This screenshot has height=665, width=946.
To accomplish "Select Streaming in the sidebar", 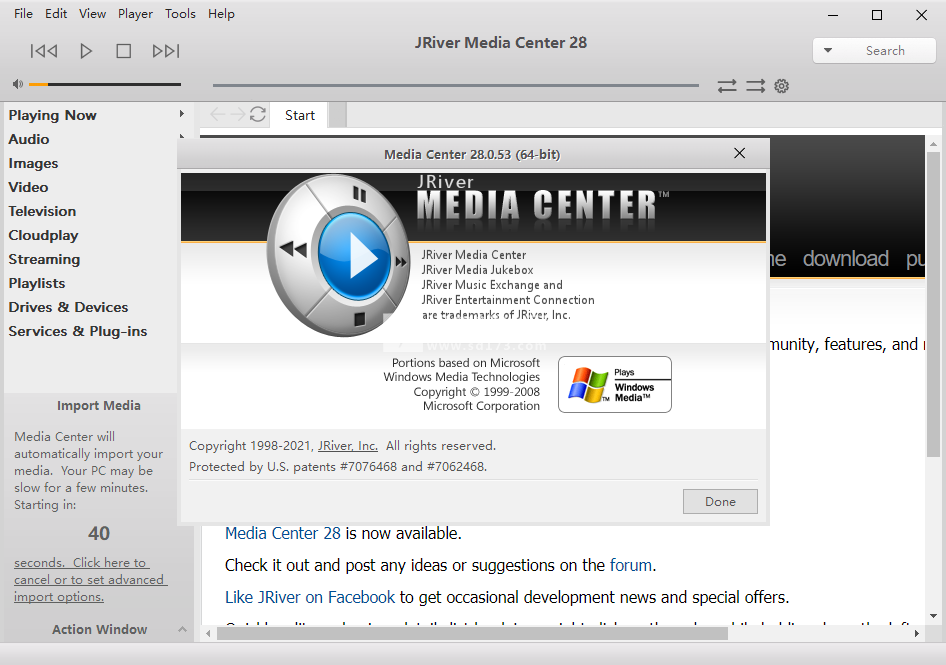I will point(44,259).
